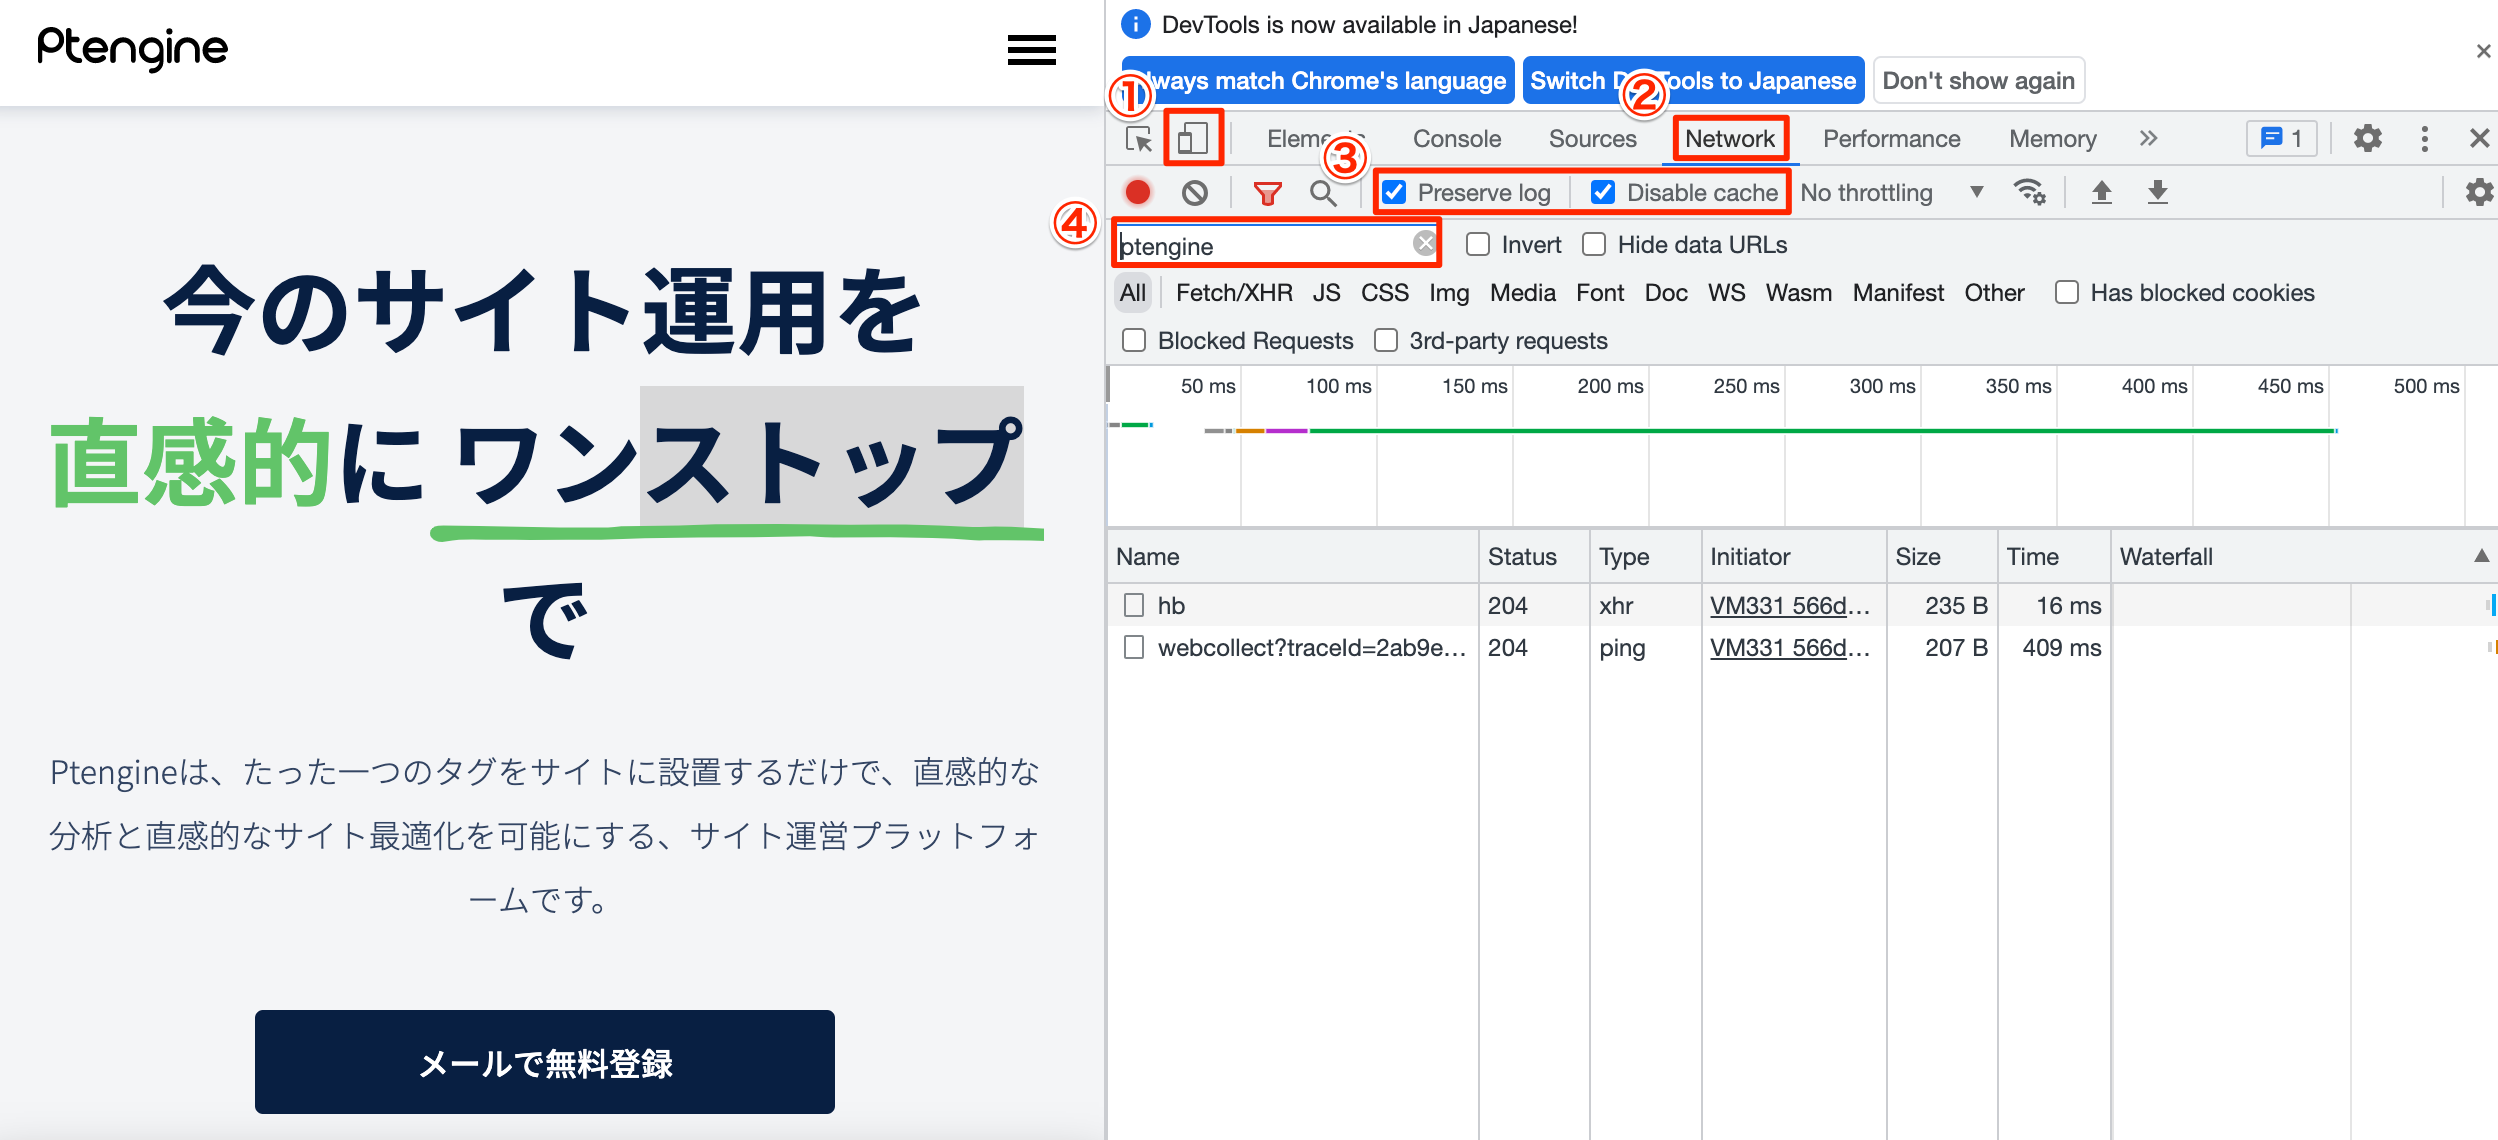
Task: Filter requests by CSS
Action: [x=1384, y=292]
